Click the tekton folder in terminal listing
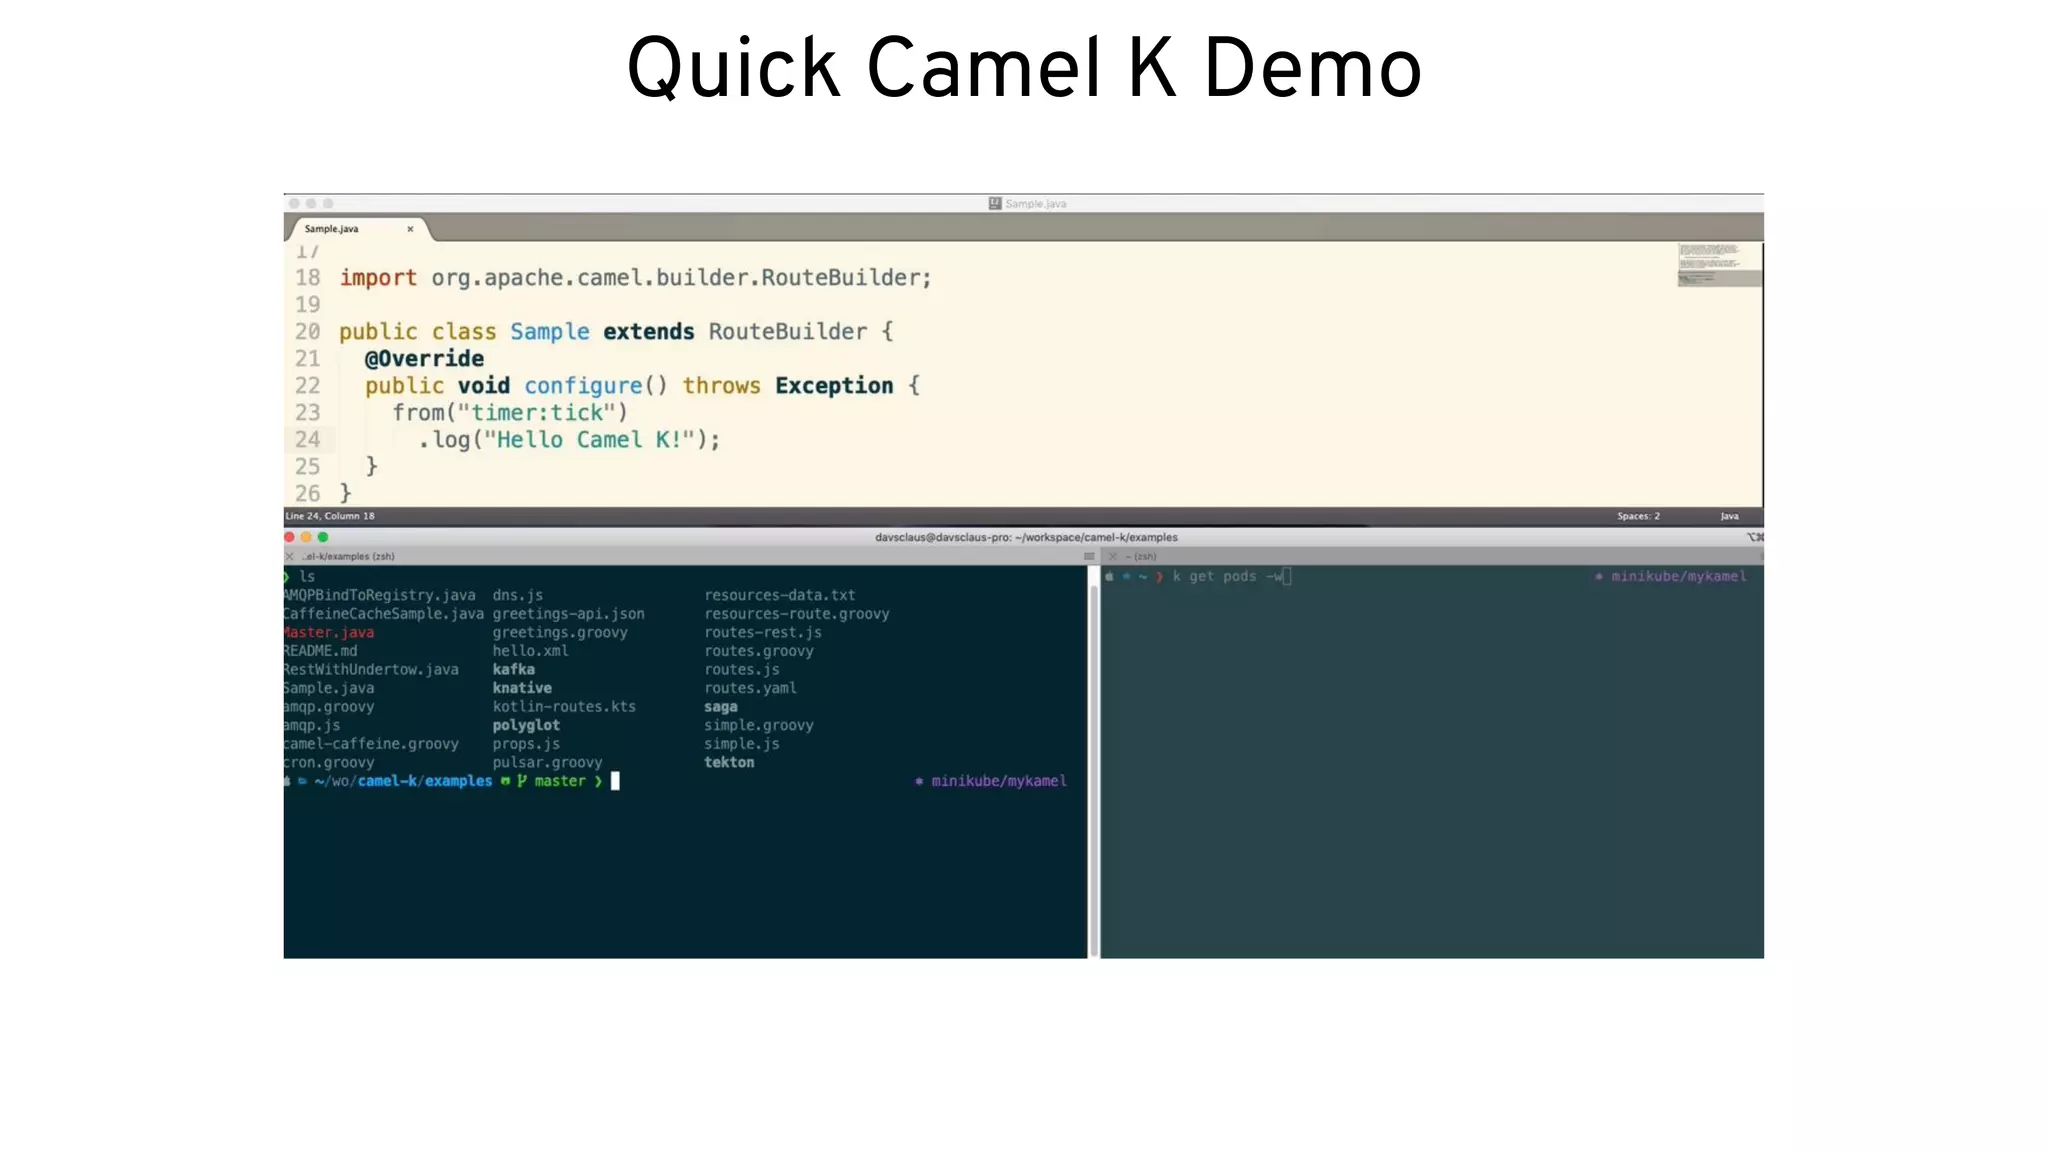Viewport: 2048px width, 1152px height. click(729, 762)
